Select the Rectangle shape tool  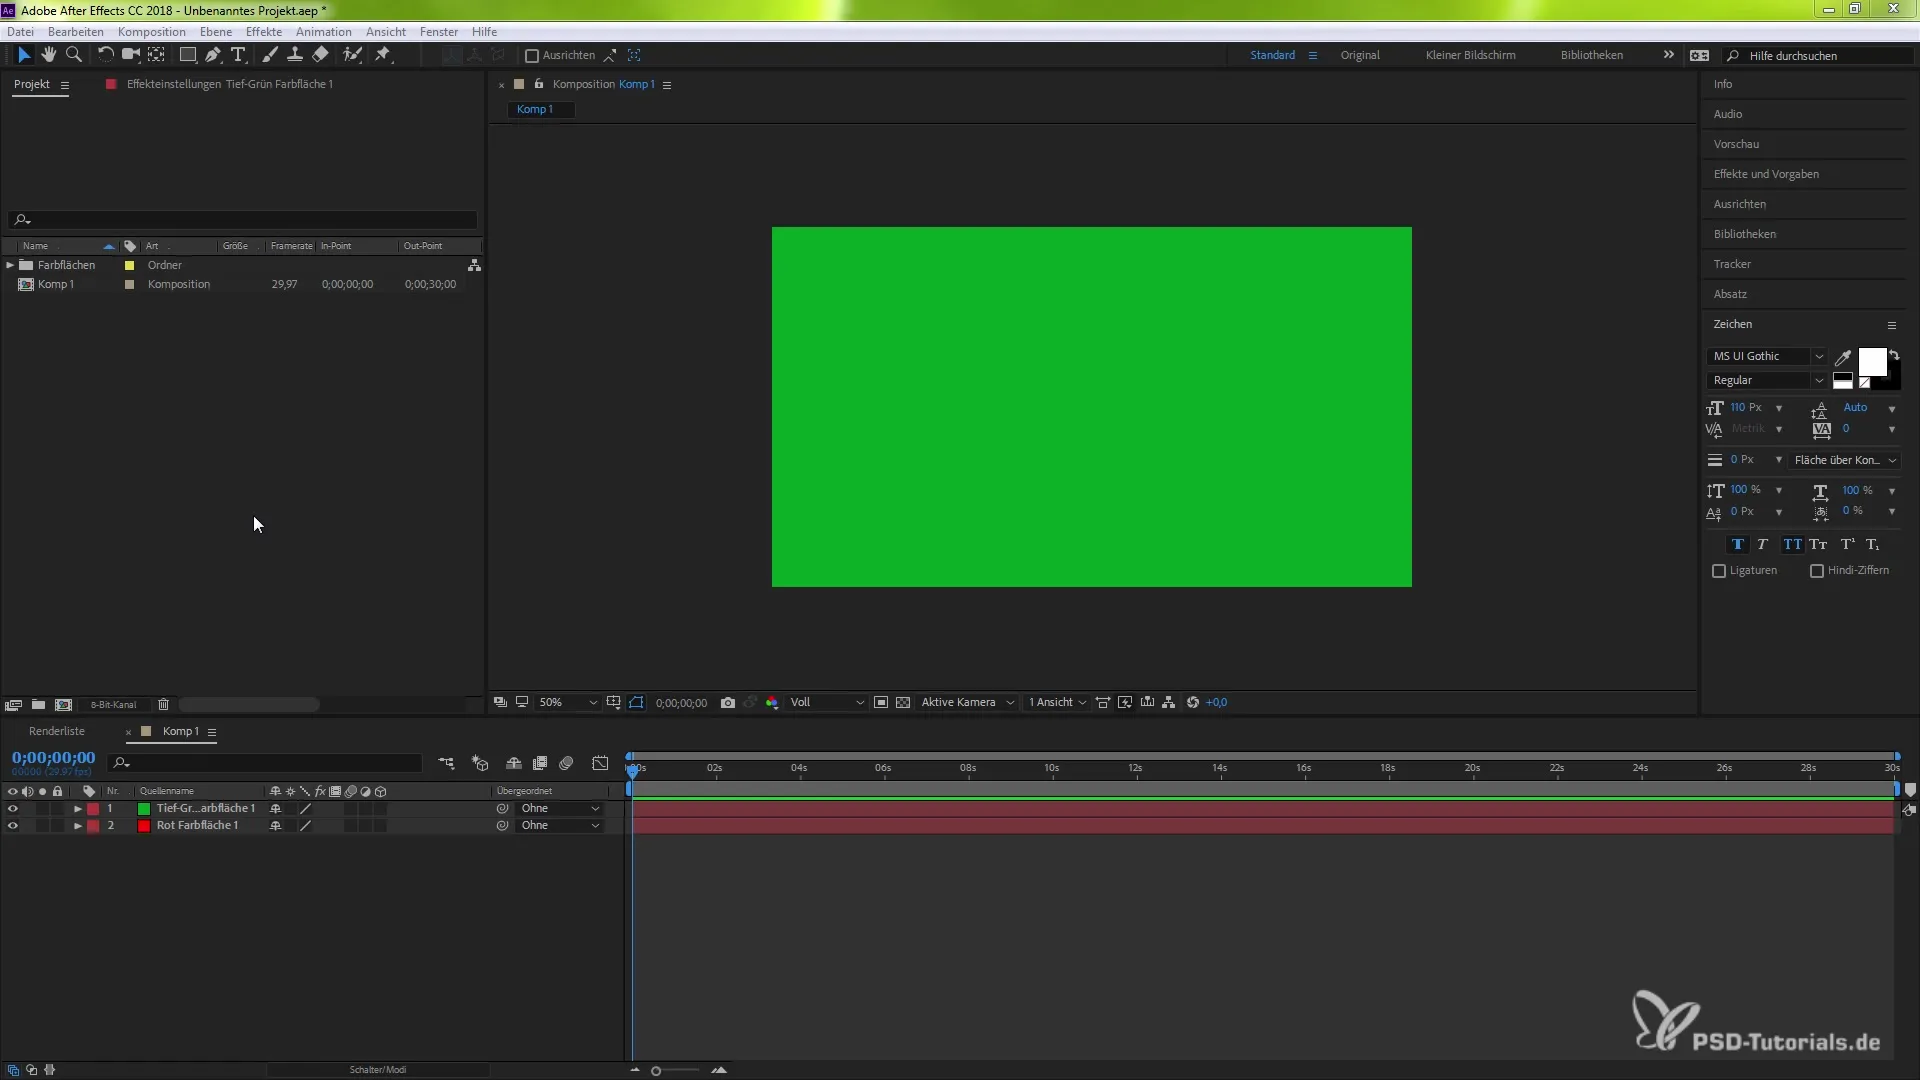point(187,55)
